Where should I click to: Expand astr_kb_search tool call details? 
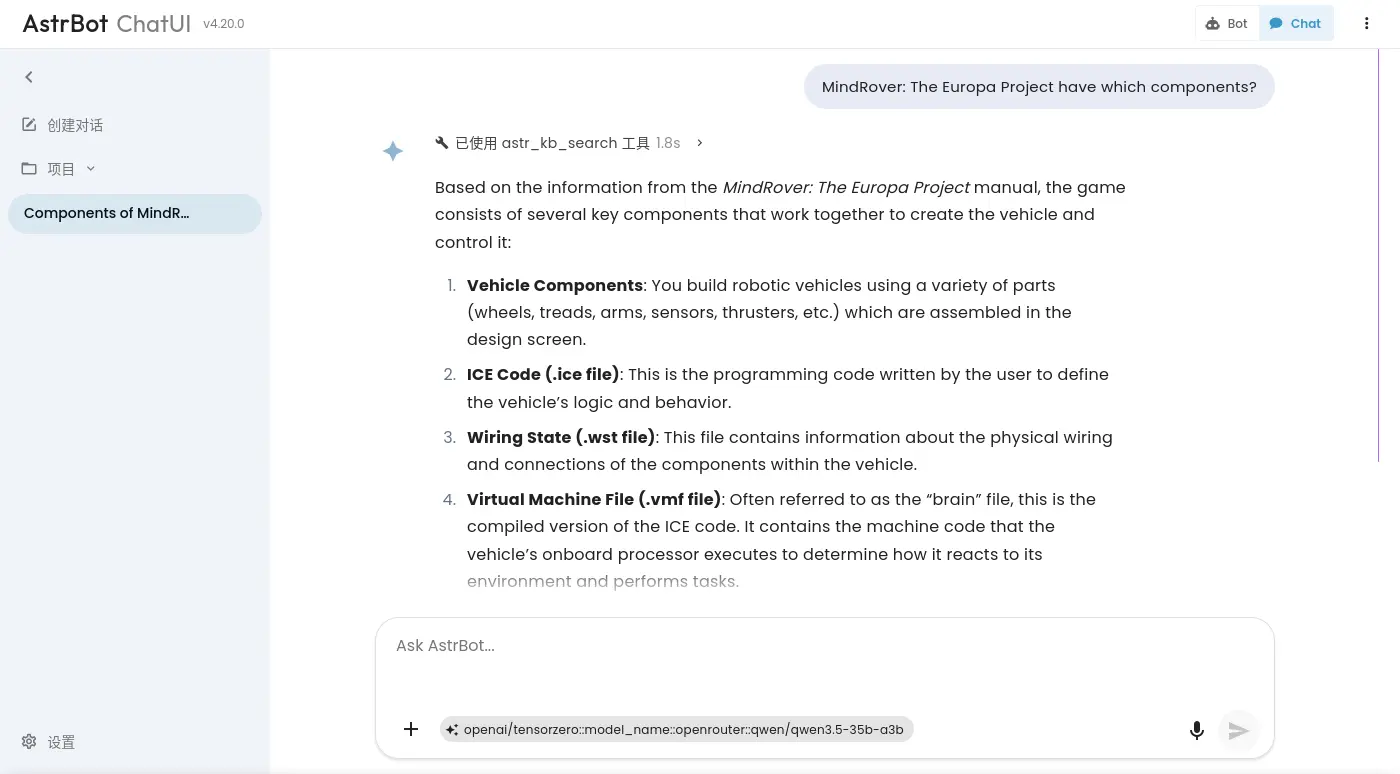click(x=699, y=143)
